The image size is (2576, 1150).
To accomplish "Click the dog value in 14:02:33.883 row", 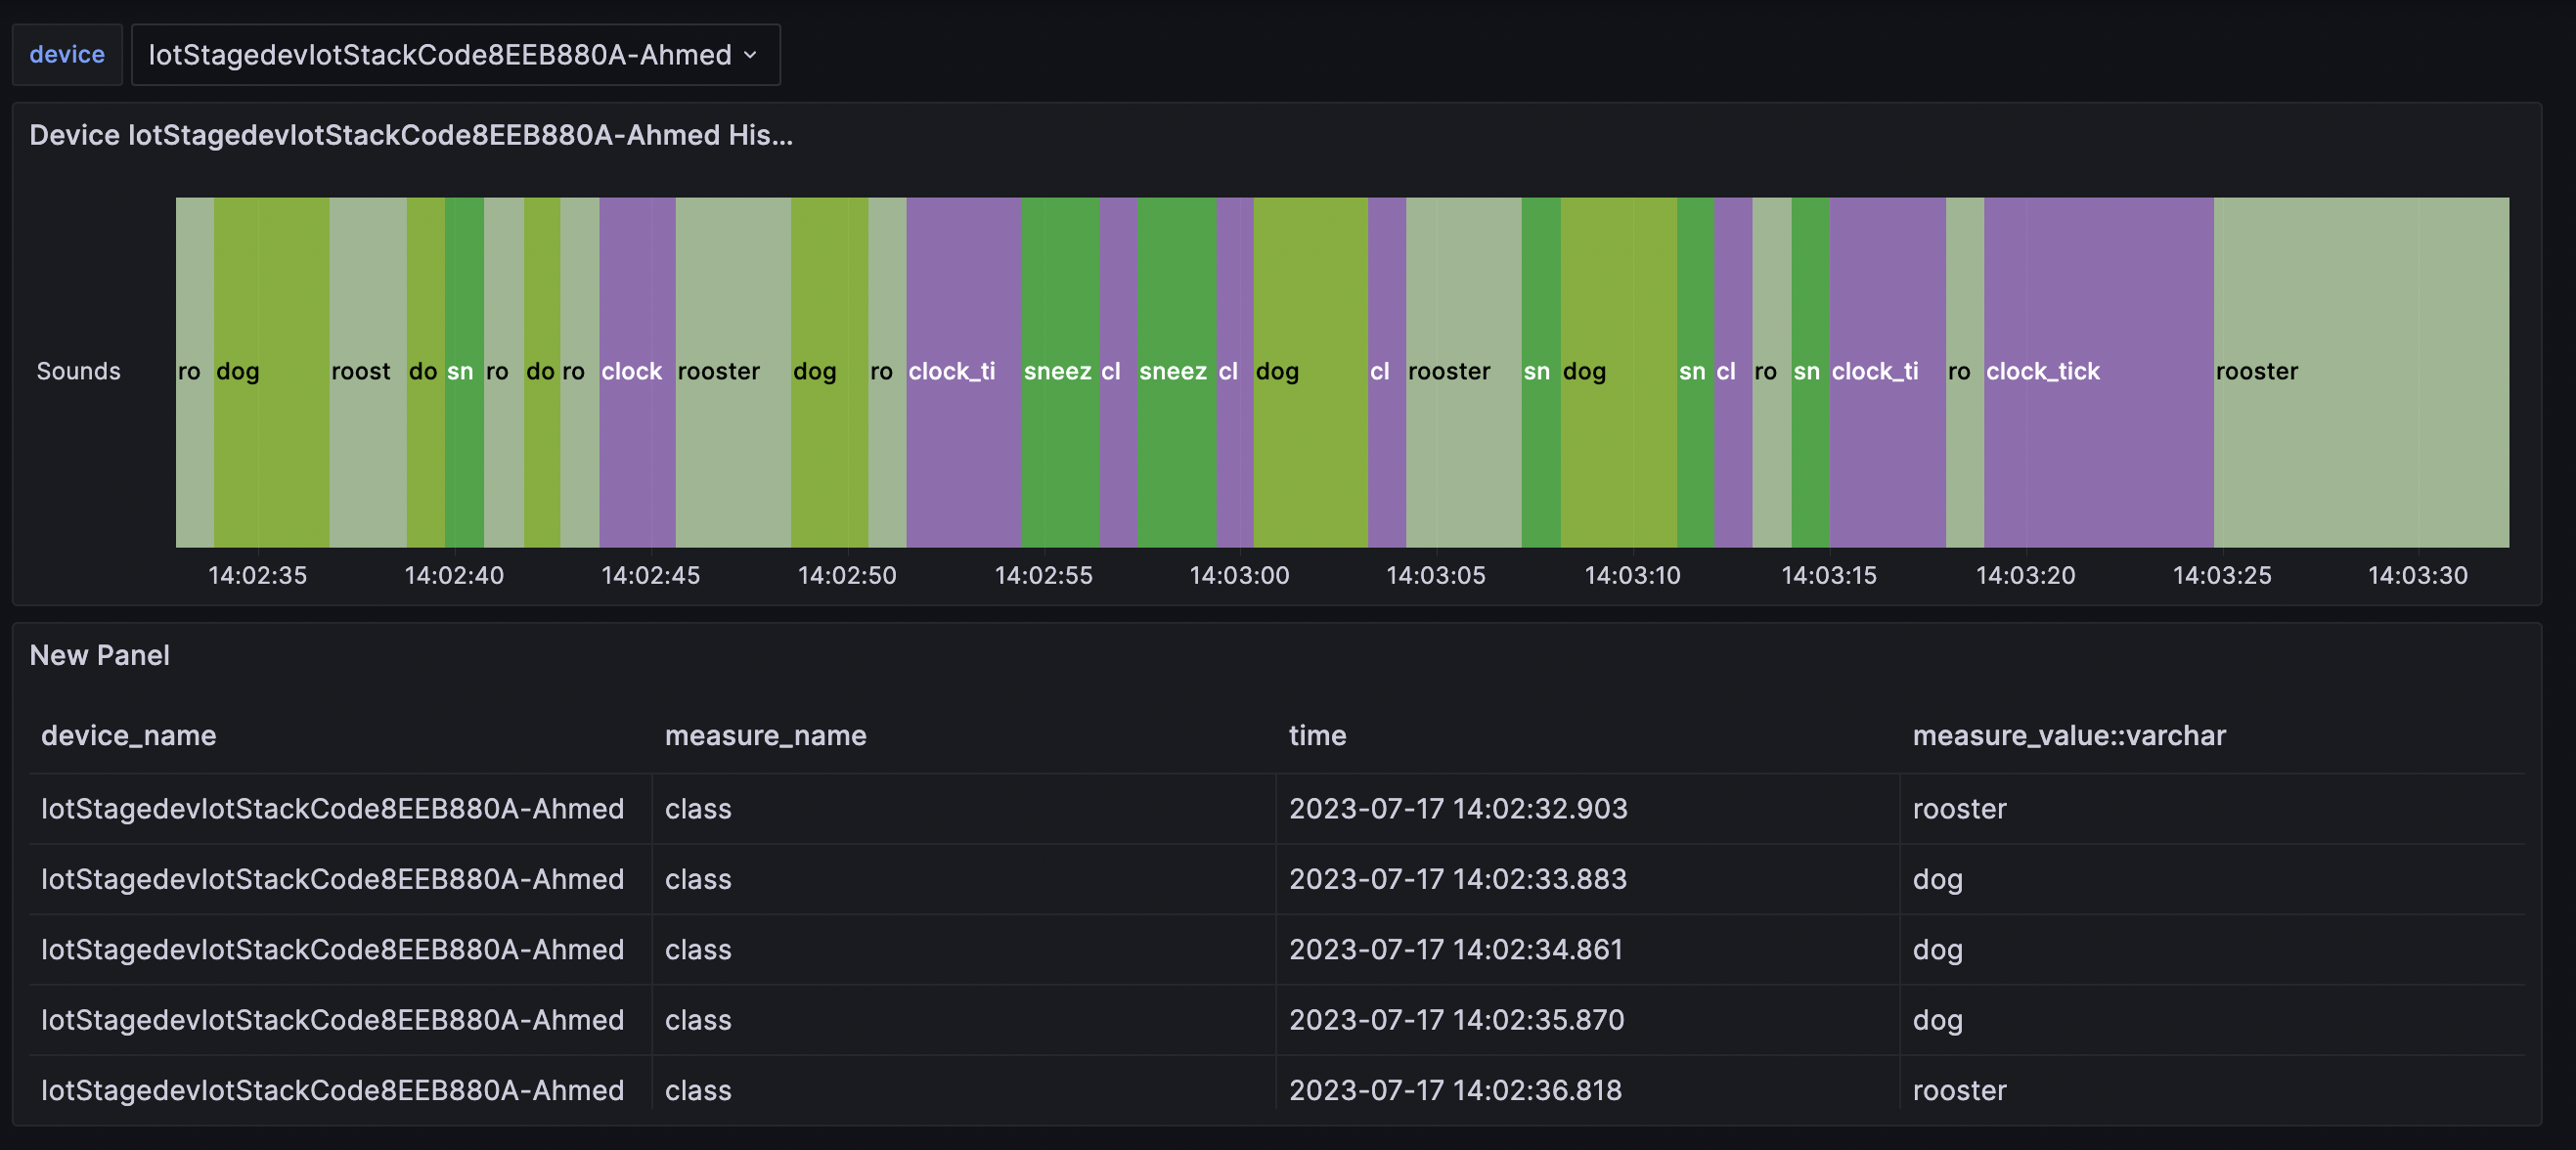I will coord(1937,879).
